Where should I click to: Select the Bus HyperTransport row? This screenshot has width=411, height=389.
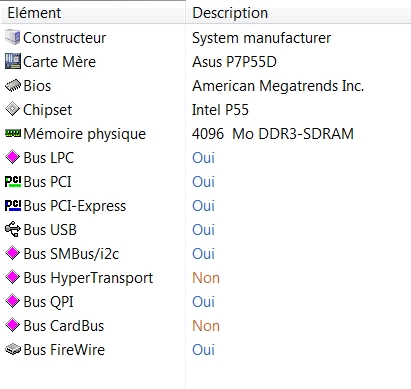[206, 278]
